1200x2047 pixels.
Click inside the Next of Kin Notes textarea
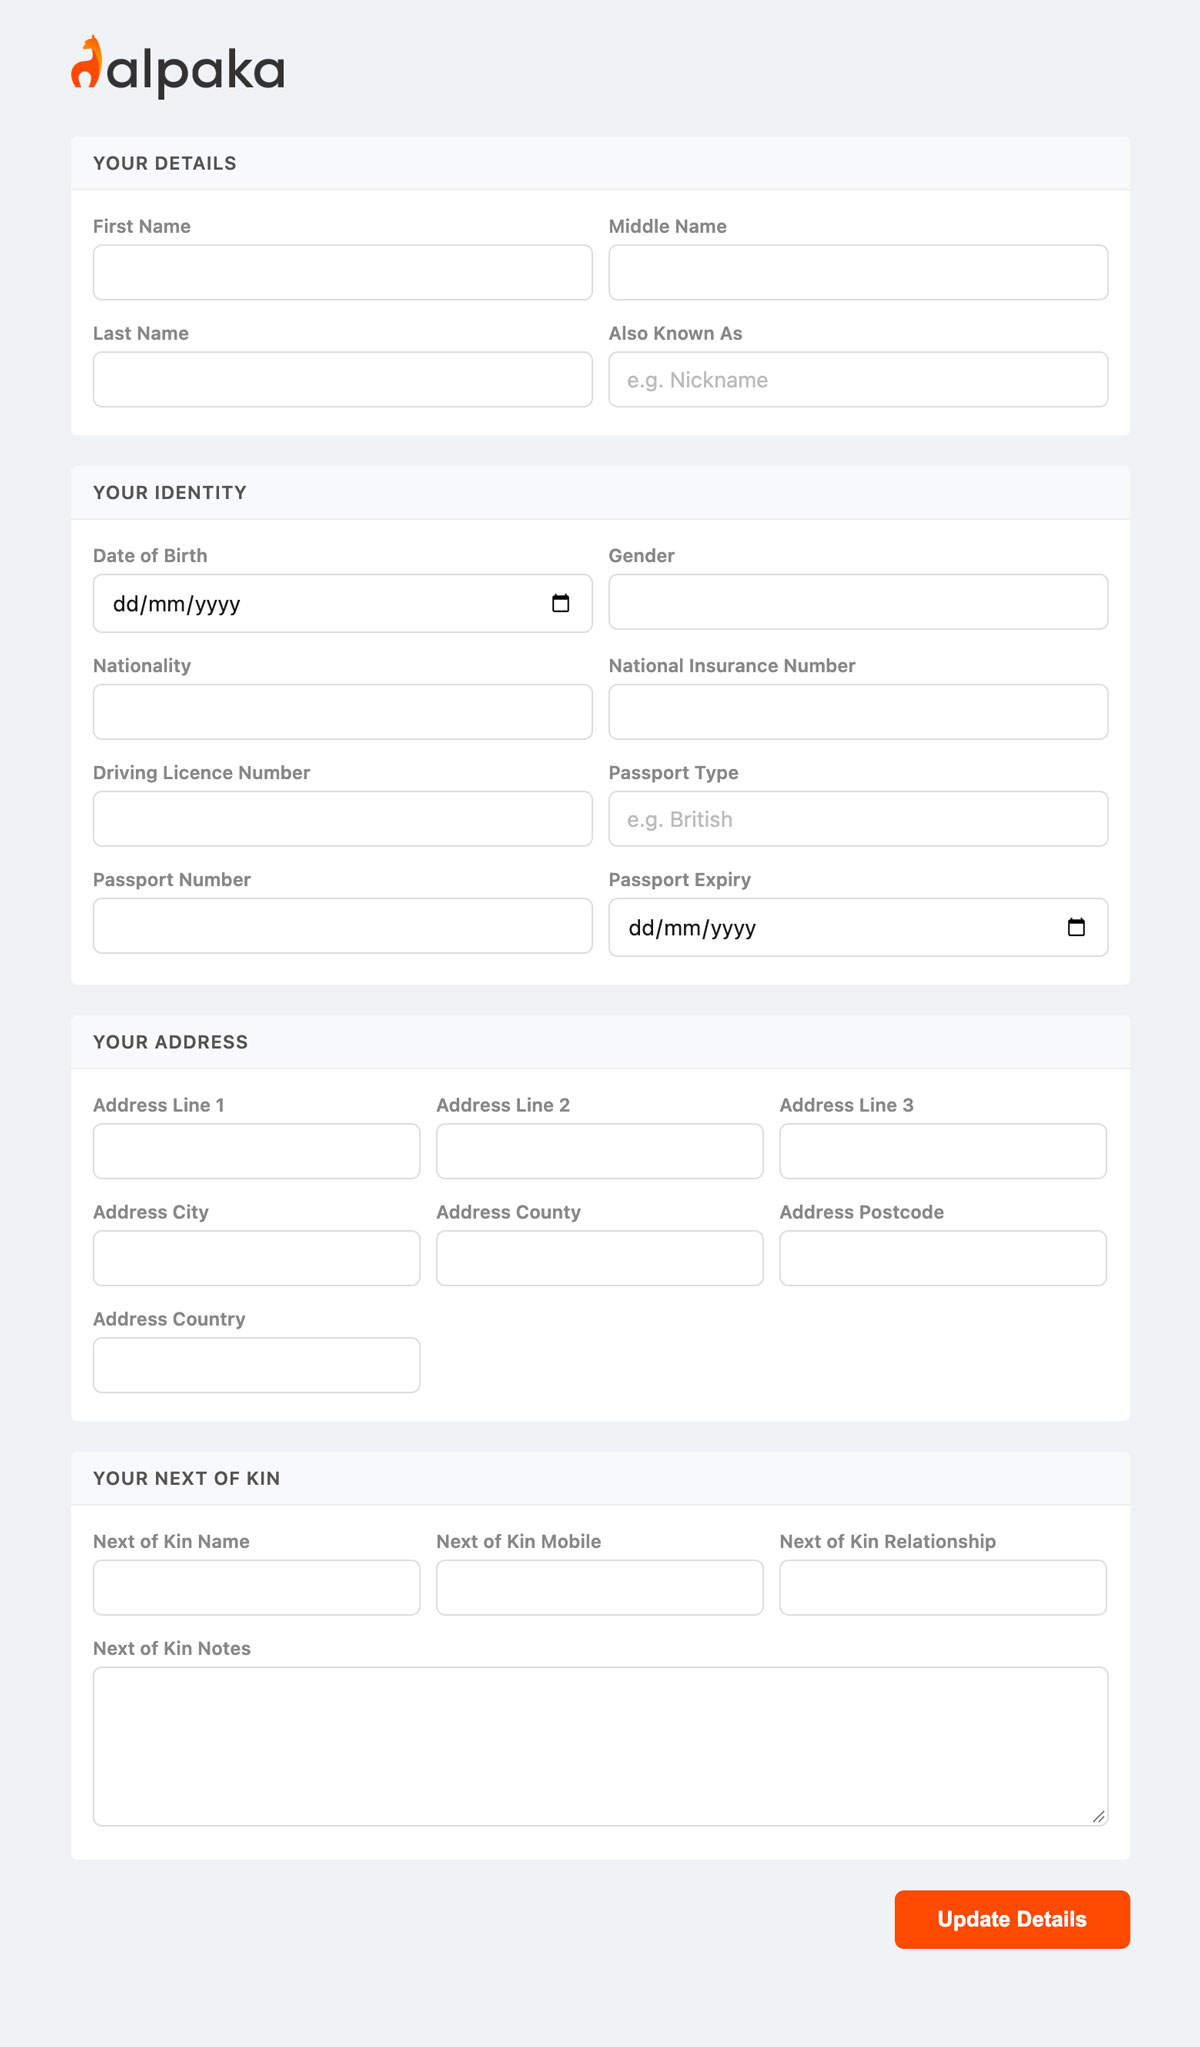[x=600, y=1746]
